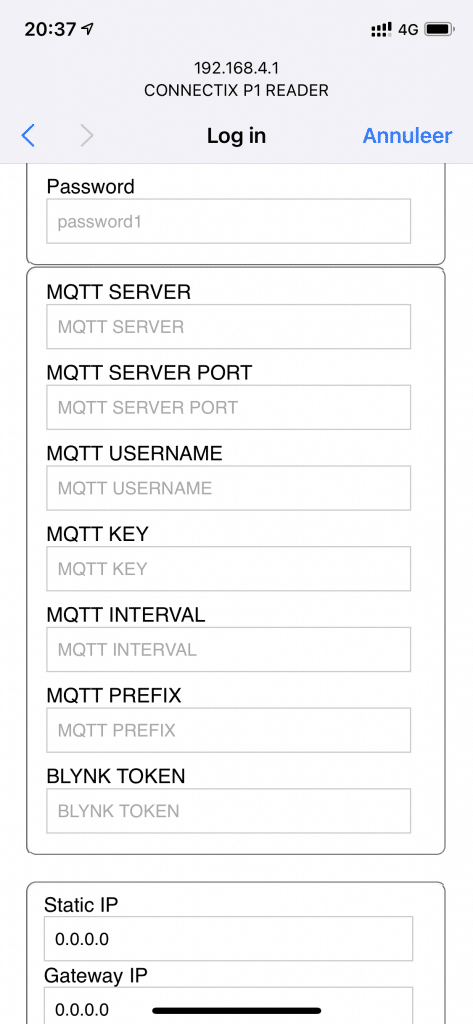473x1024 pixels.
Task: Select the MQTT INTERVAL field
Action: (229, 650)
